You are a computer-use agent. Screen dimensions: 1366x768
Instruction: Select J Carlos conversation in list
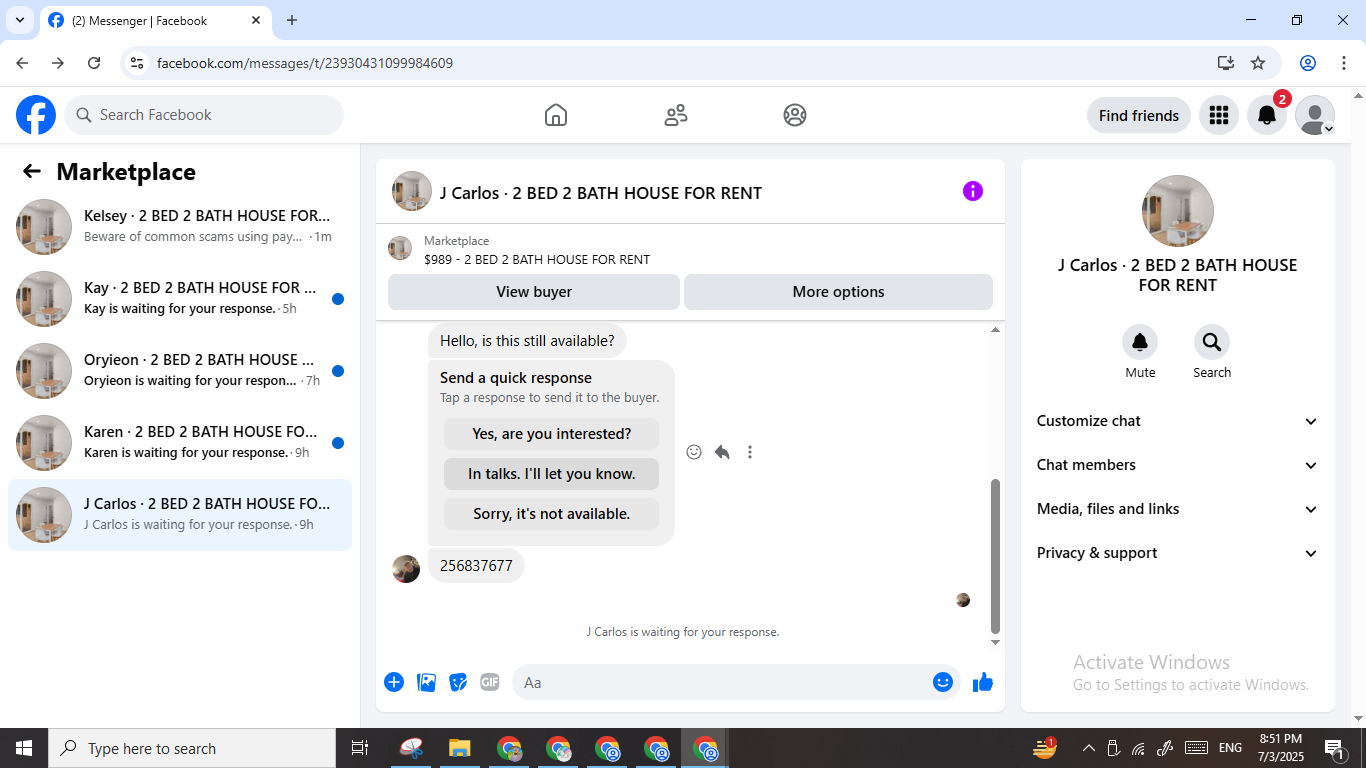point(180,515)
